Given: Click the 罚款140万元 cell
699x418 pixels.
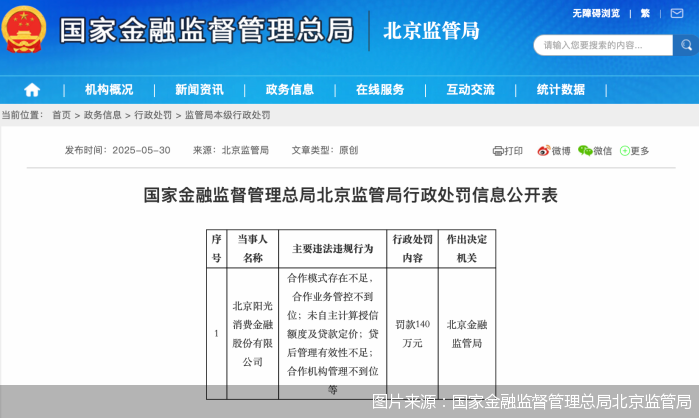Looking at the screenshot, I should (x=412, y=333).
